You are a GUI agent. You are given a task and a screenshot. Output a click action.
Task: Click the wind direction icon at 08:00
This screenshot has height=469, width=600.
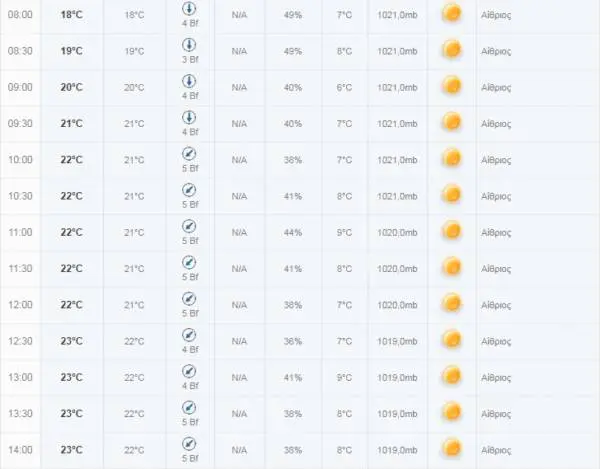click(x=189, y=8)
